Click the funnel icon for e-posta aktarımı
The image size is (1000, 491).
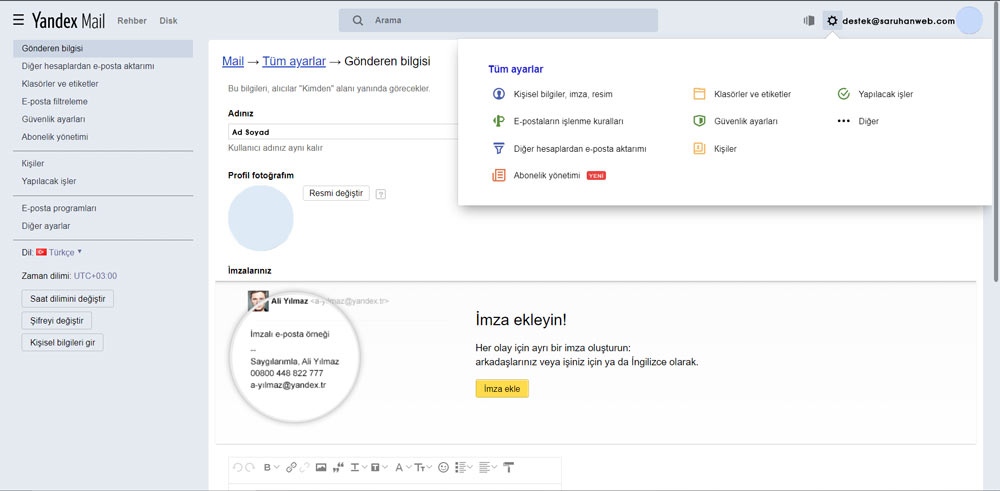click(499, 149)
